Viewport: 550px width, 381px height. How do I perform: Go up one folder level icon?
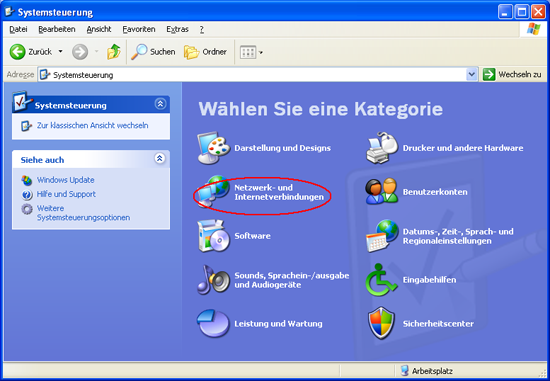click(114, 52)
